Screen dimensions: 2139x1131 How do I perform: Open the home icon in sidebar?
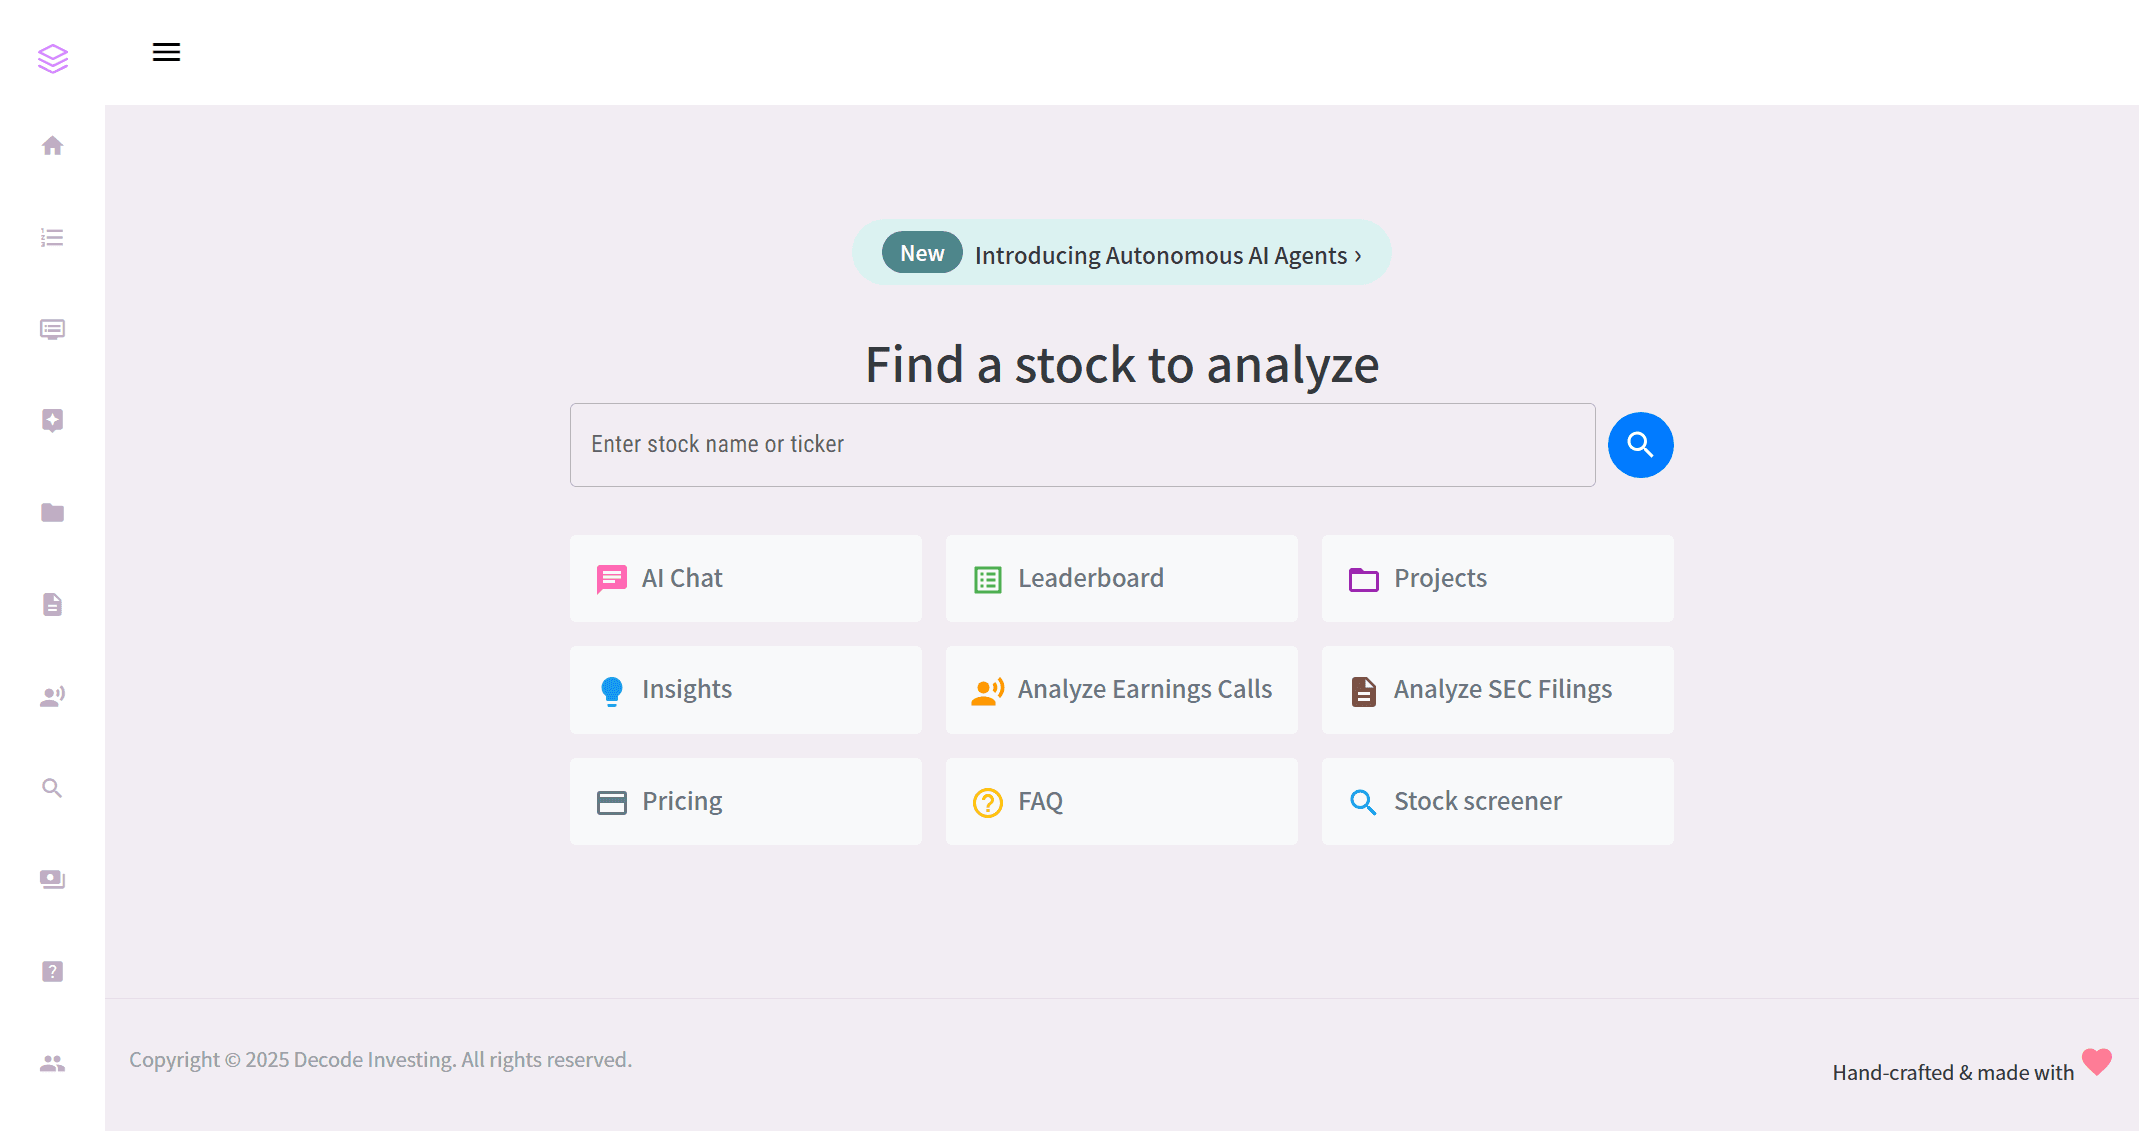tap(53, 146)
